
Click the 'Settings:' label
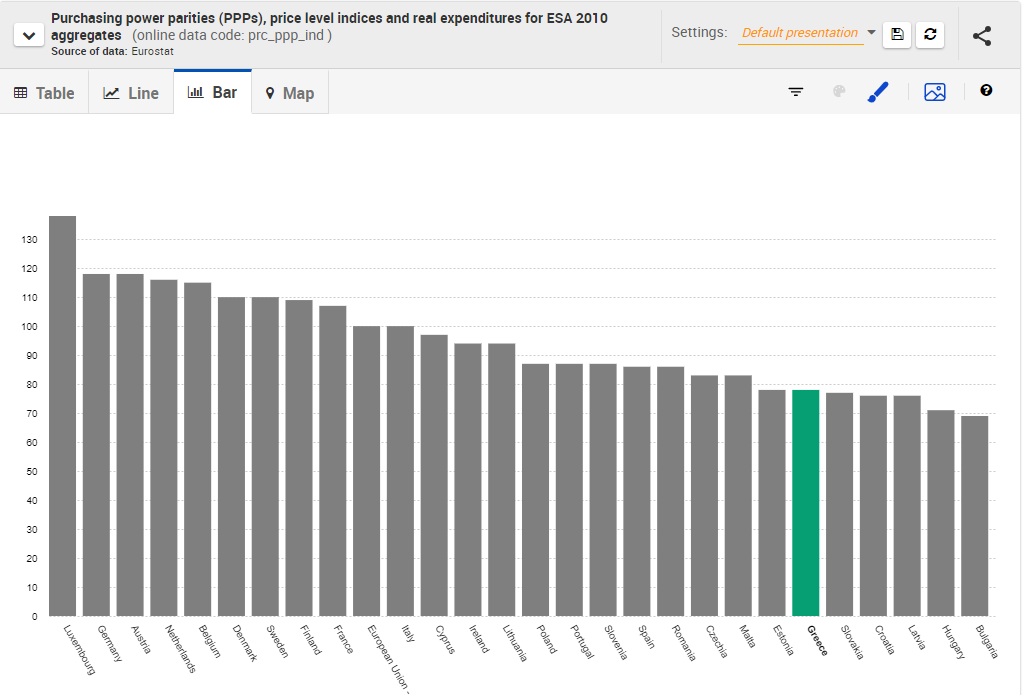pyautogui.click(x=699, y=32)
